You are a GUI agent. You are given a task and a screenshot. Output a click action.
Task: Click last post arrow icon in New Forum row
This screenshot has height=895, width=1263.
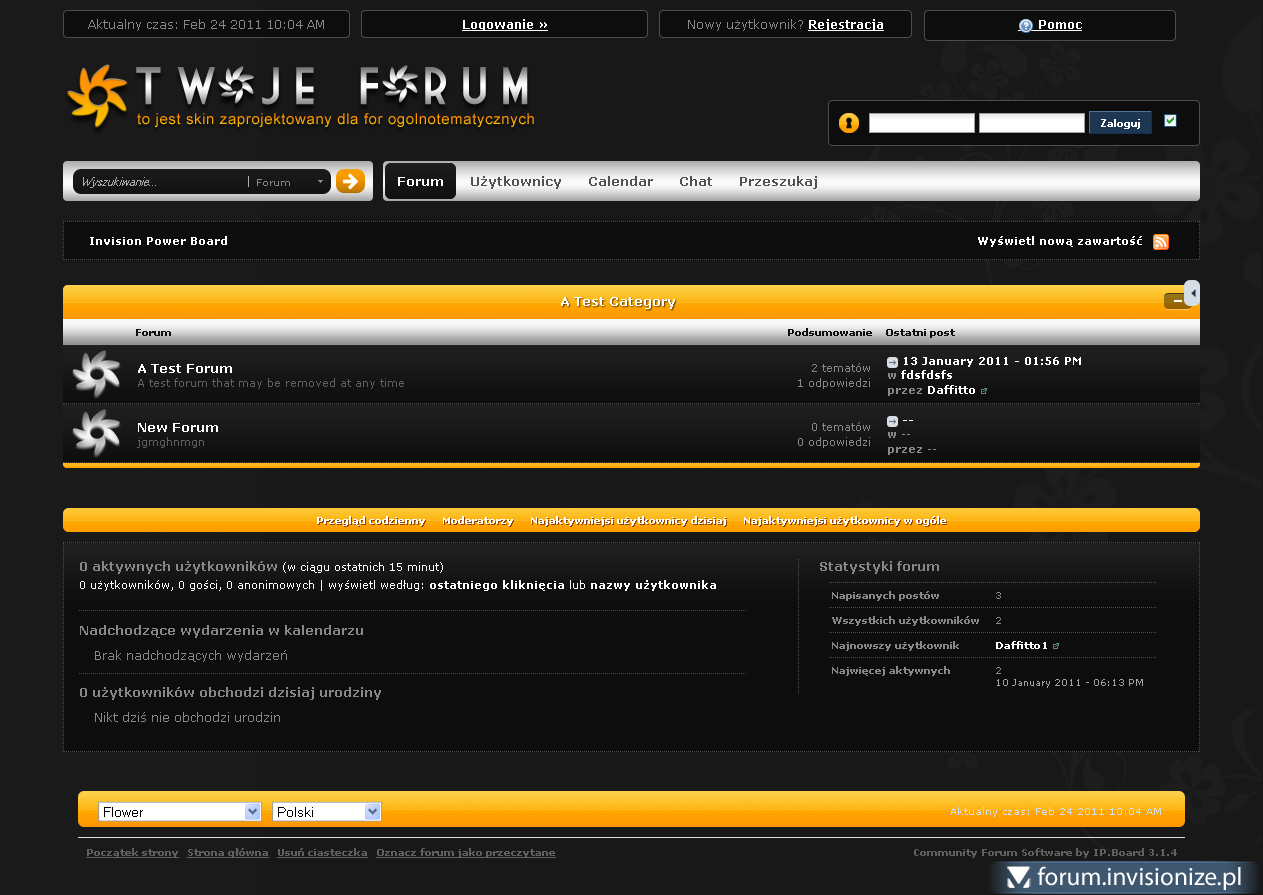(x=892, y=421)
